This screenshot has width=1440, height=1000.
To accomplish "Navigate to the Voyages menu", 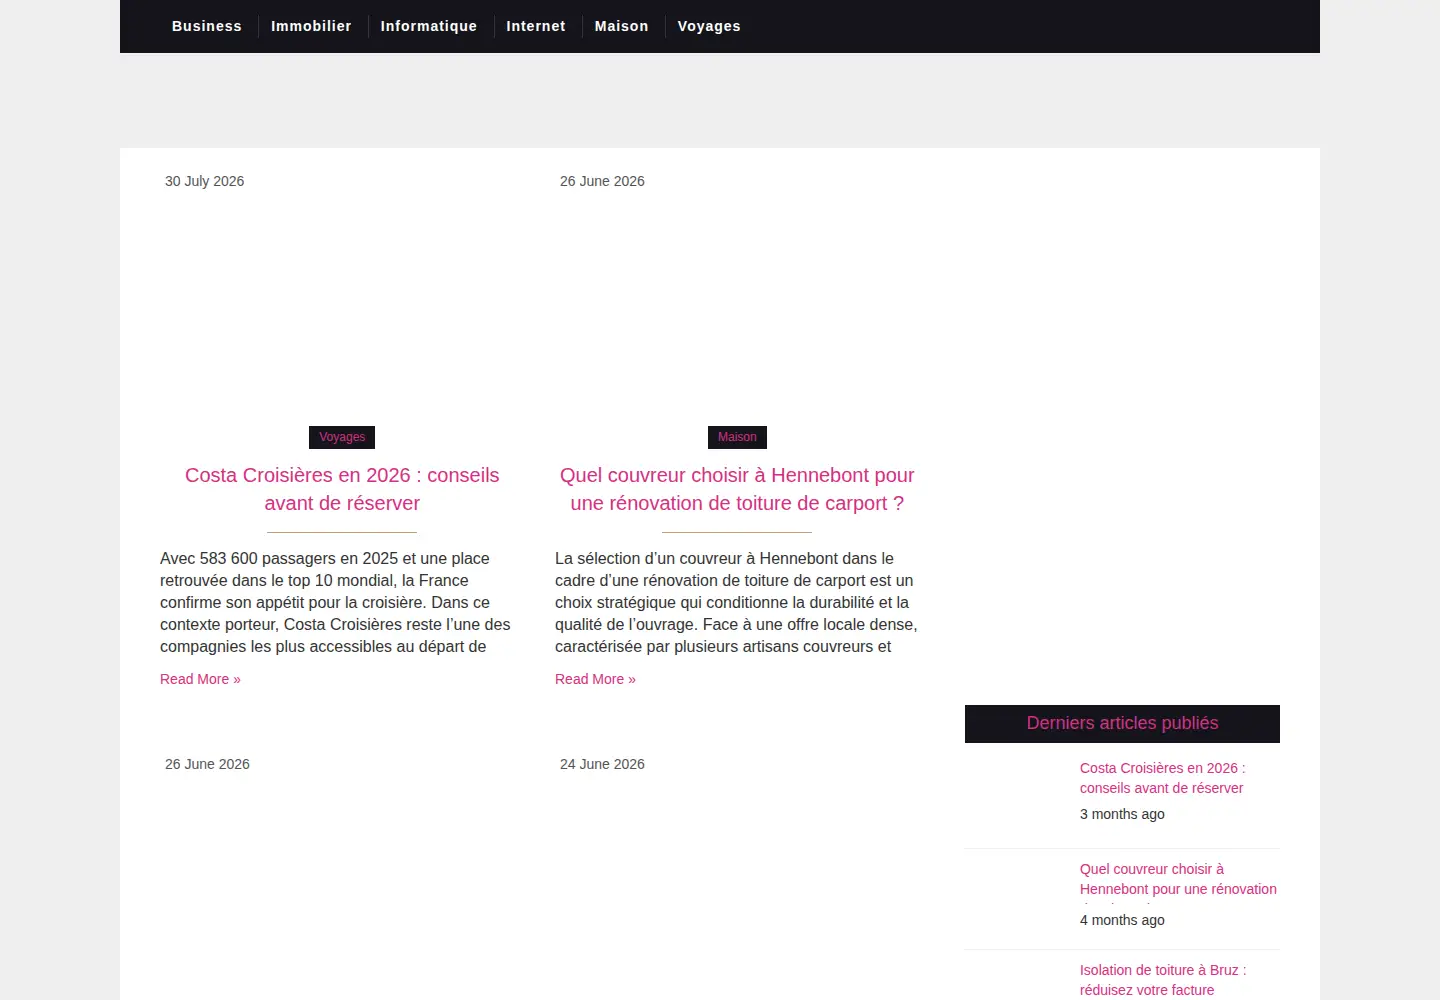I will 709,26.
